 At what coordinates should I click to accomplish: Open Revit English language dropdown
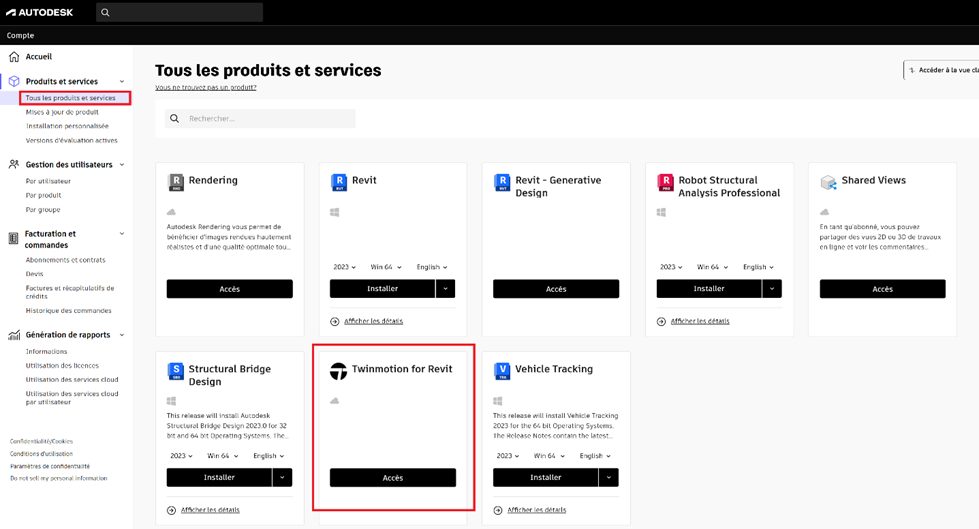point(431,267)
